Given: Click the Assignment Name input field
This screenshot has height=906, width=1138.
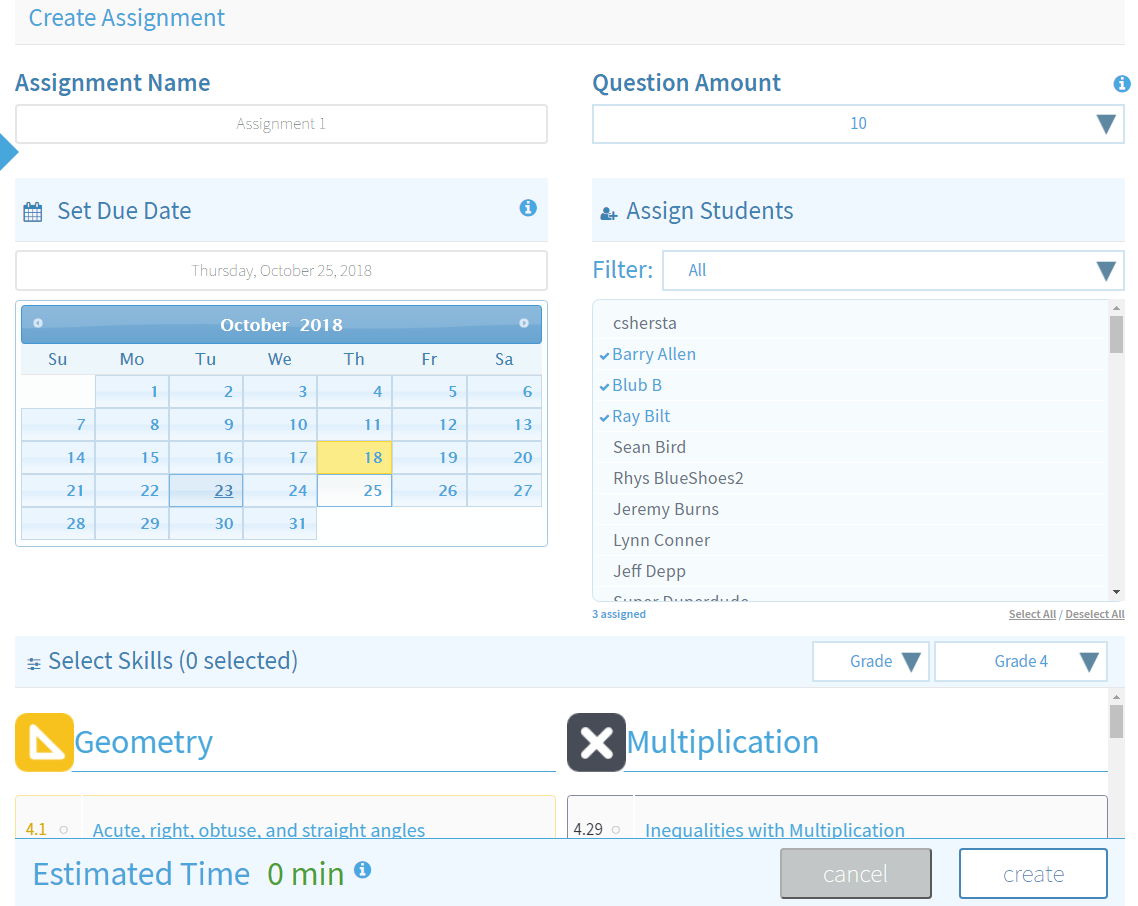Looking at the screenshot, I should (281, 124).
